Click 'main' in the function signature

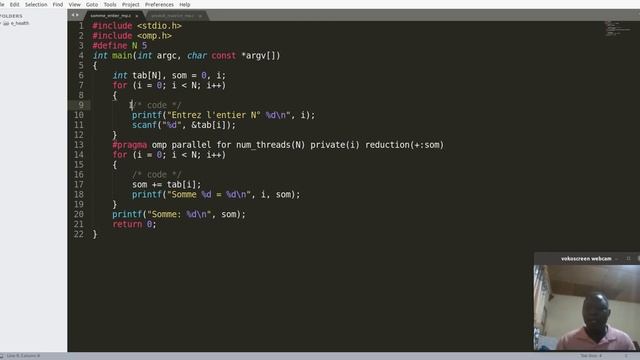pos(122,56)
